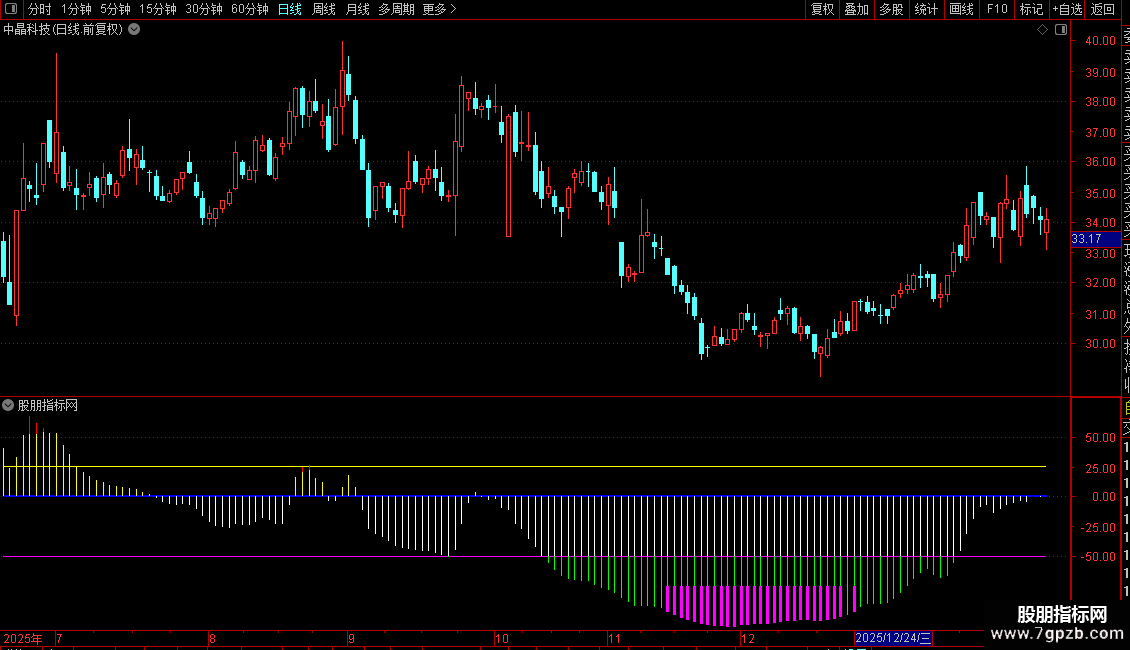
Task: Click 返回 to go back
Action: pos(1103,9)
